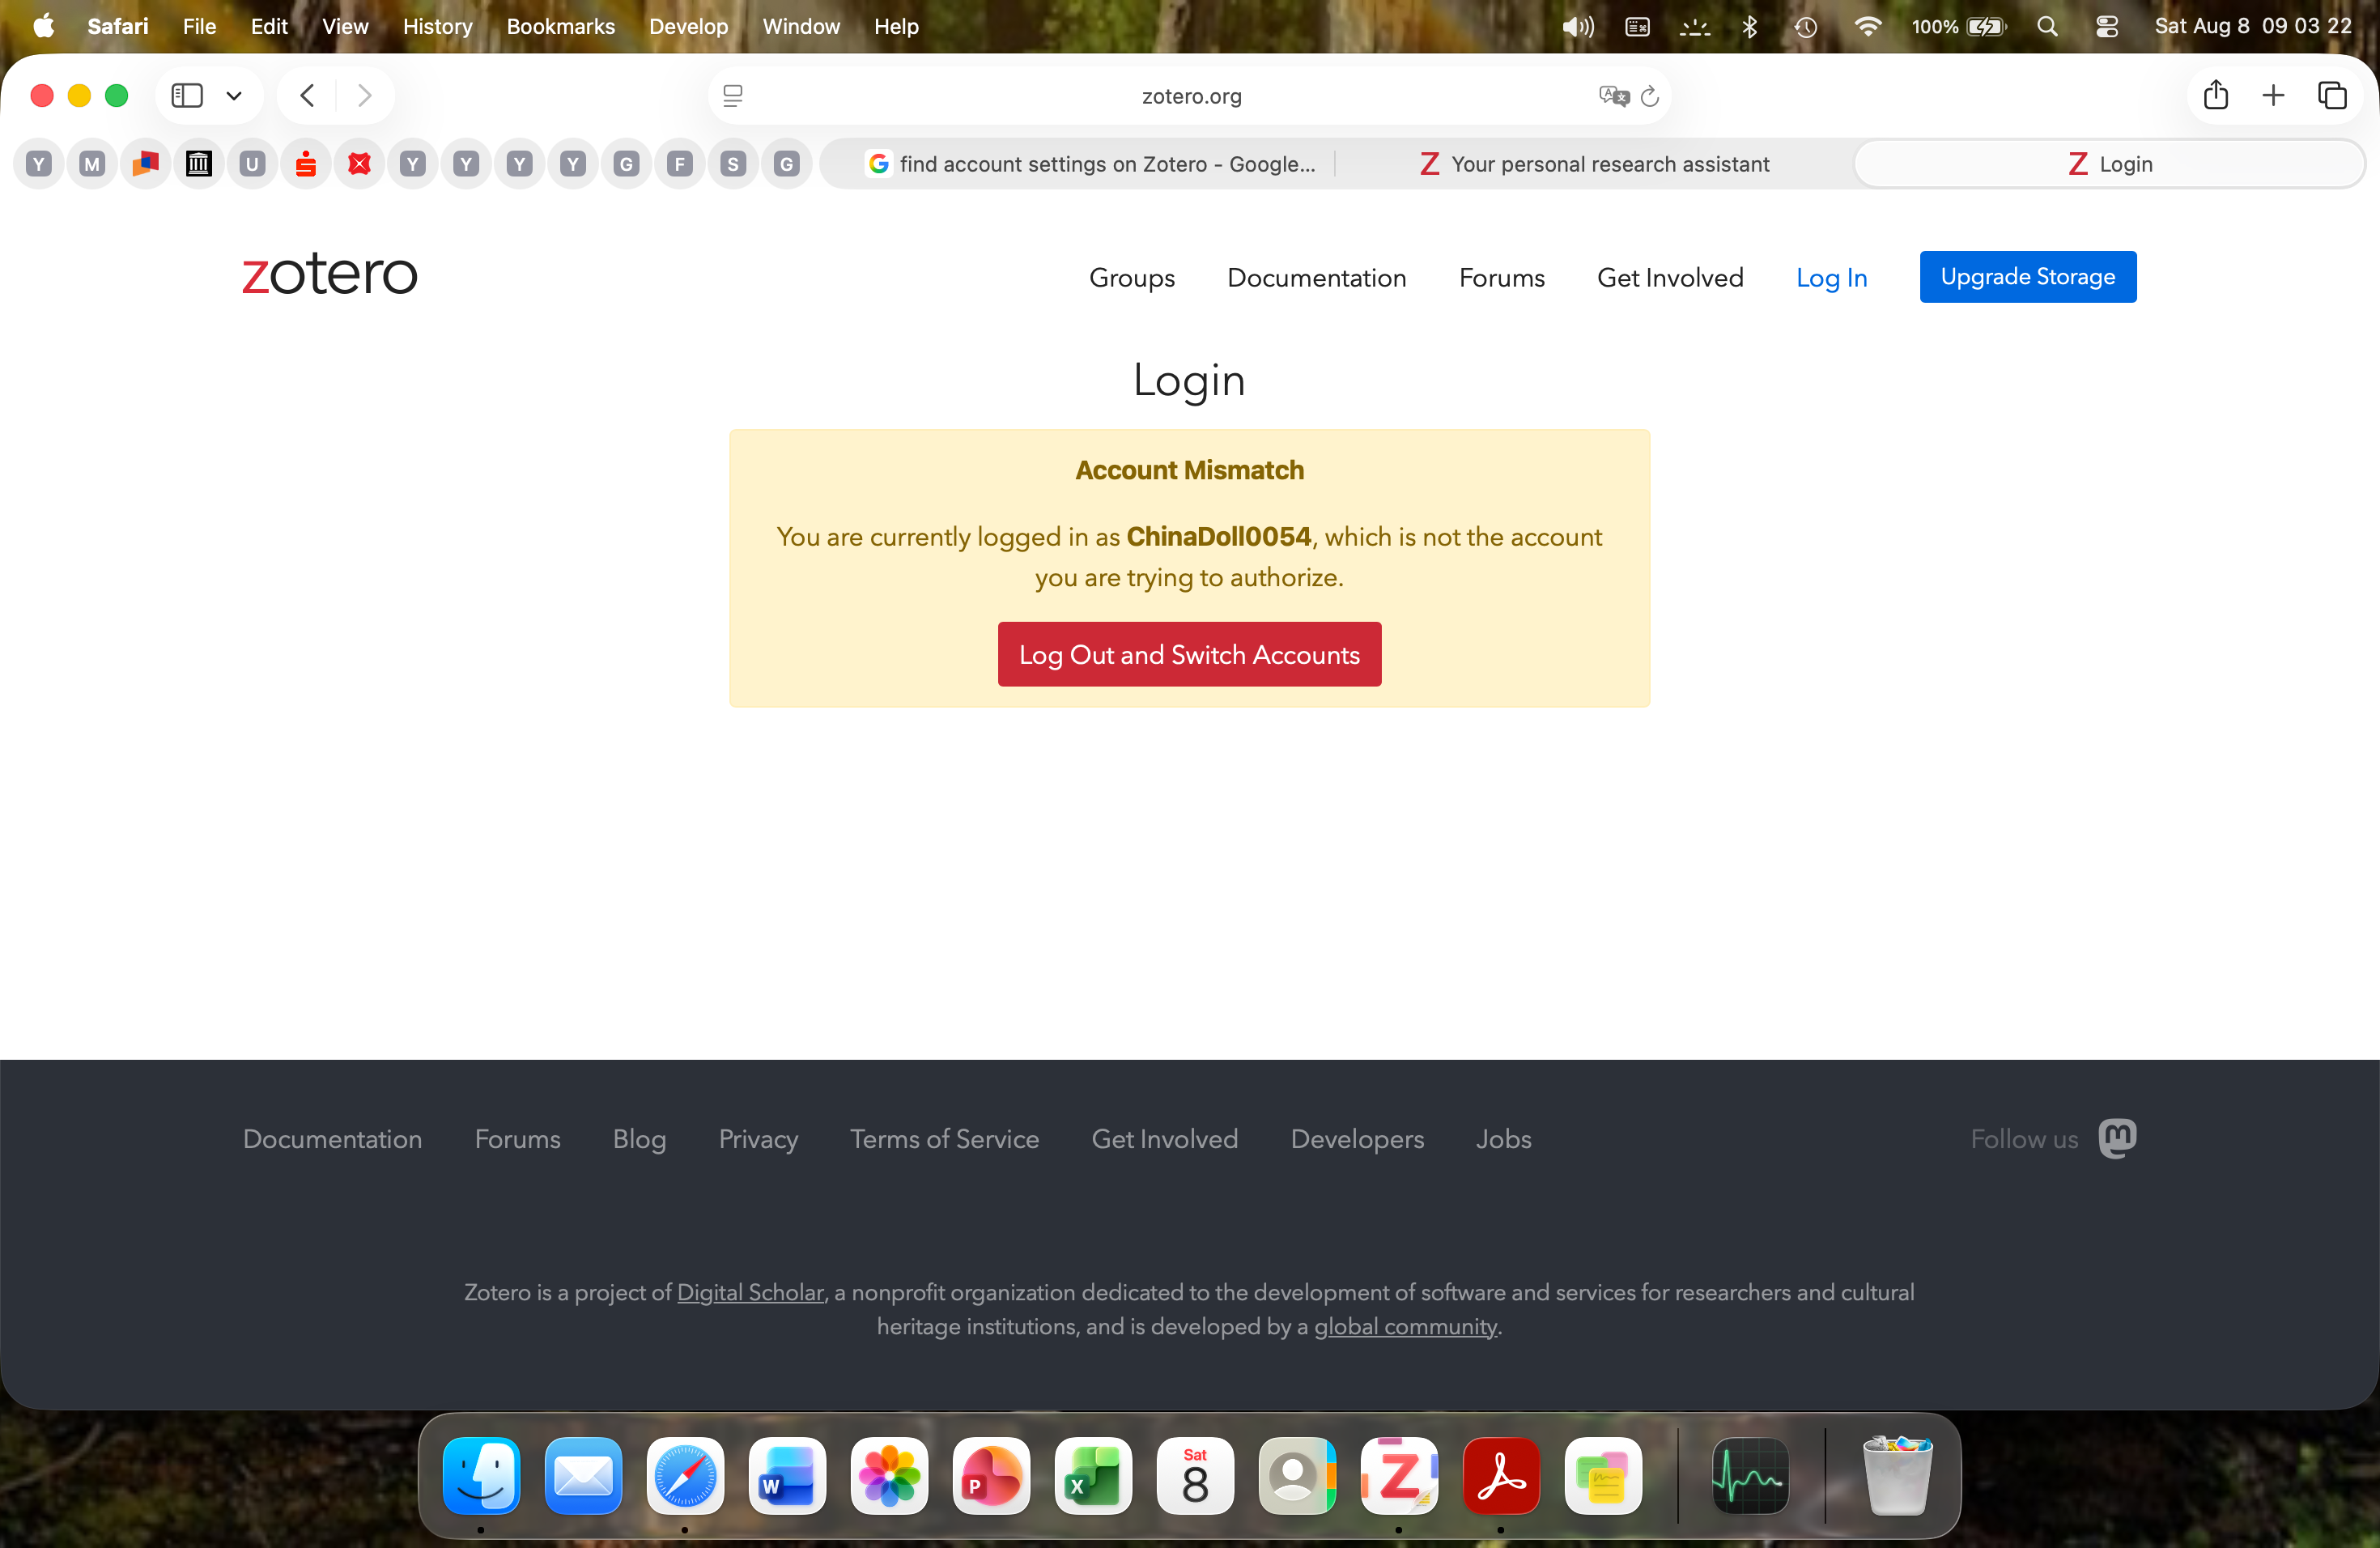Open Microsoft Word from the Dock
Viewport: 2380px width, 1548px height.
[x=787, y=1476]
